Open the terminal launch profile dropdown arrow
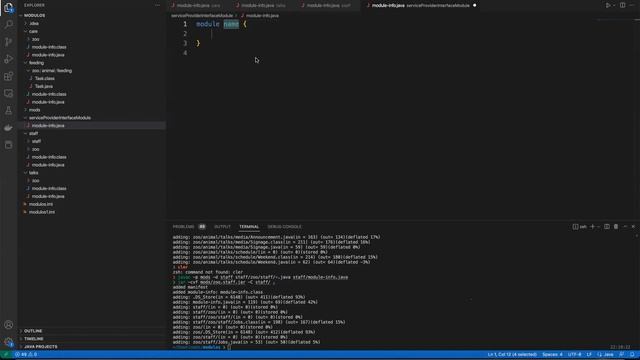Viewport: 640px width, 360px height. (x=598, y=227)
